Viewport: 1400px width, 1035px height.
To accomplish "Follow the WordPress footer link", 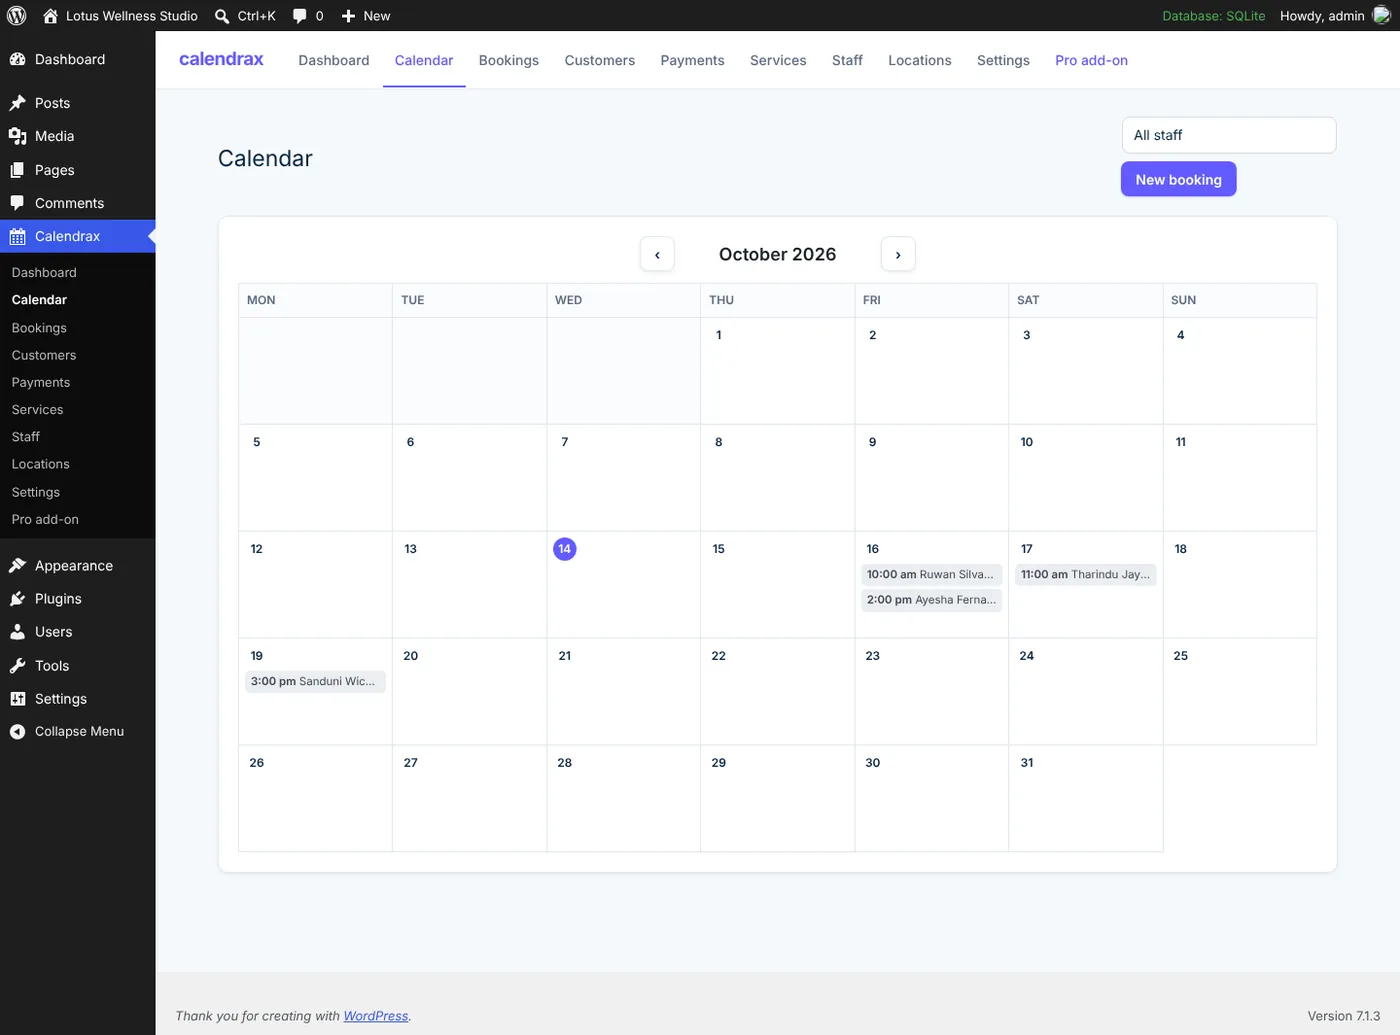I will [x=376, y=1016].
